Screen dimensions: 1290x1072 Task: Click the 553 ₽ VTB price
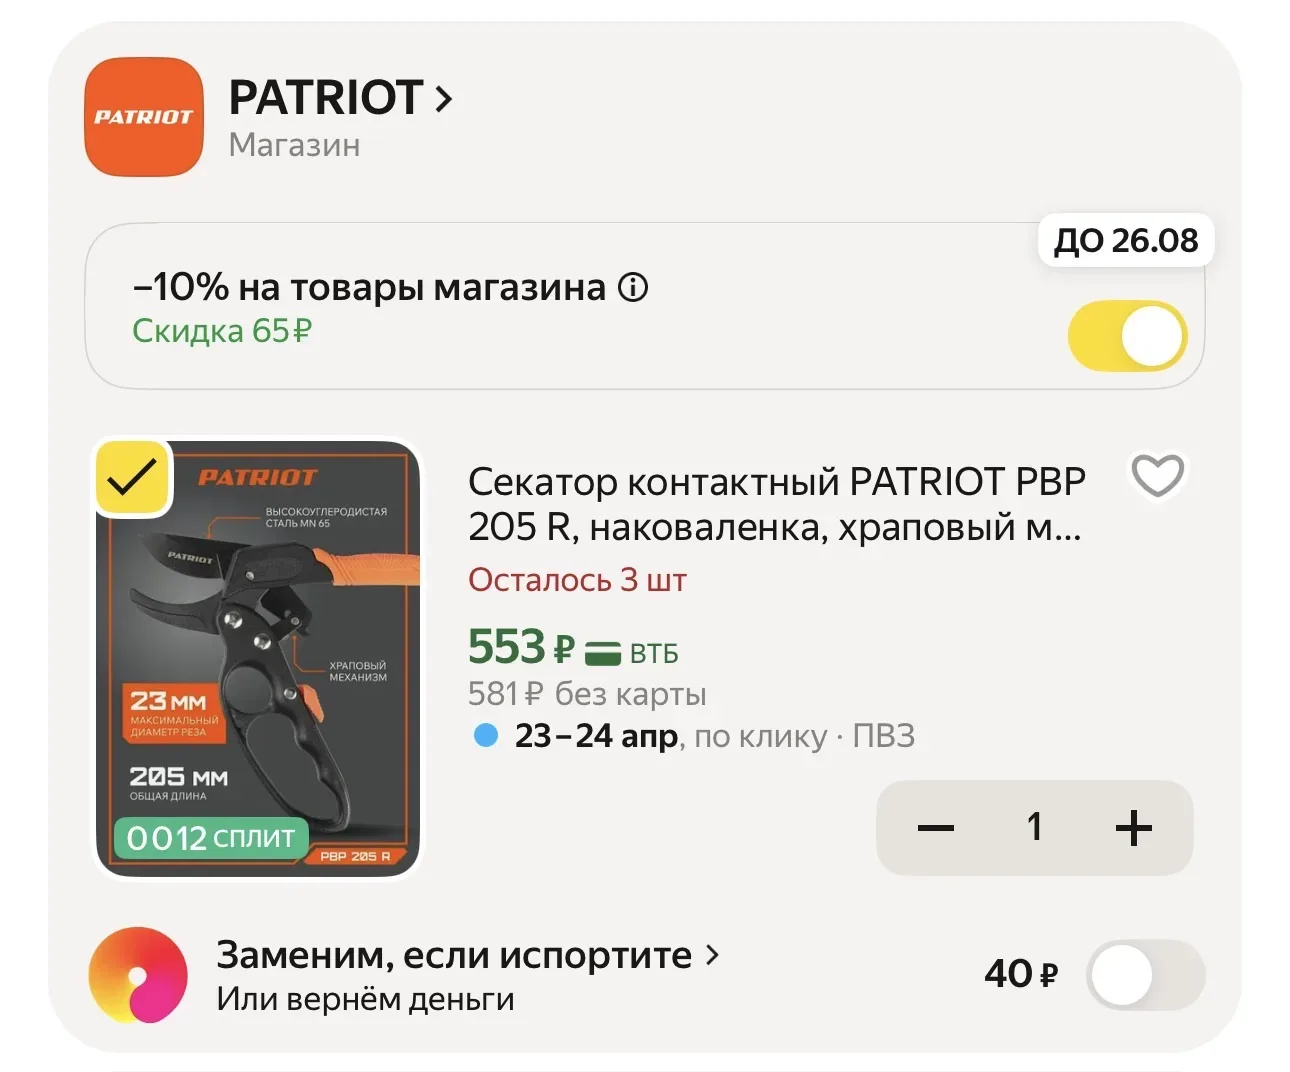click(x=520, y=648)
